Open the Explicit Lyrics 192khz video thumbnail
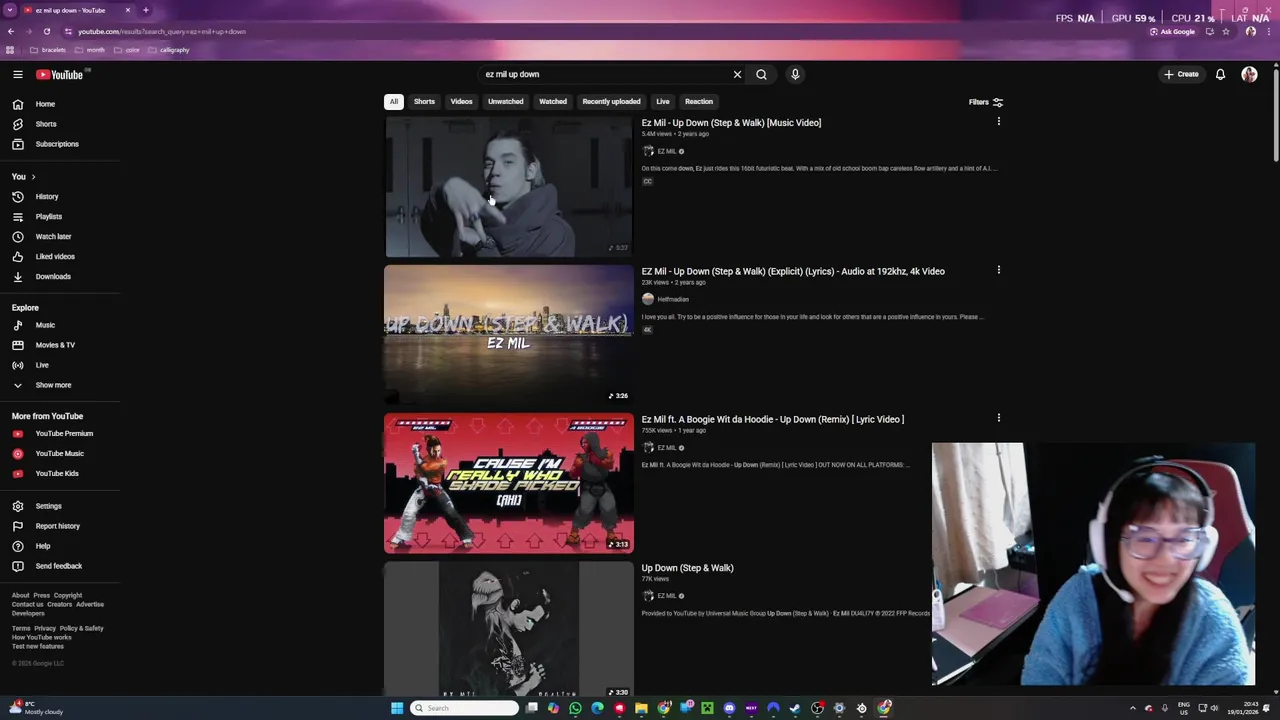The width and height of the screenshot is (1280, 720). coord(509,335)
